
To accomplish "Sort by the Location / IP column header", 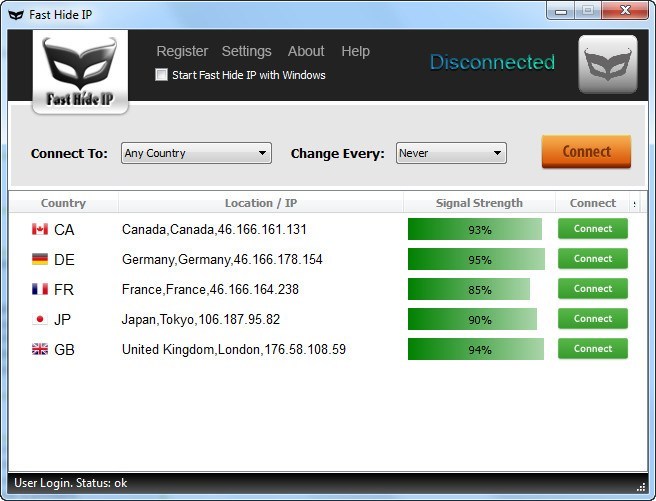I will click(x=261, y=203).
